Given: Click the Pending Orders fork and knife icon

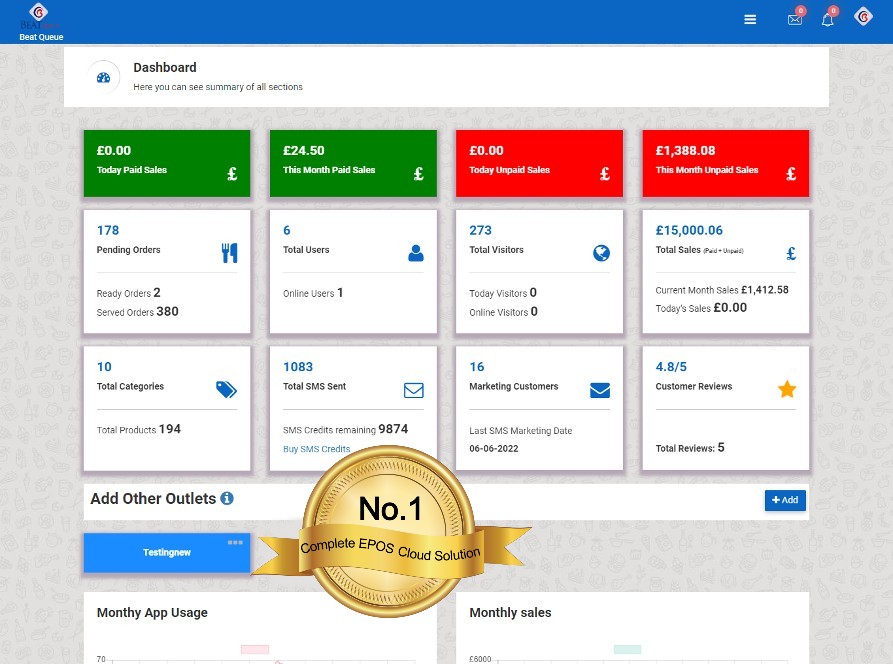Looking at the screenshot, I should click(229, 253).
